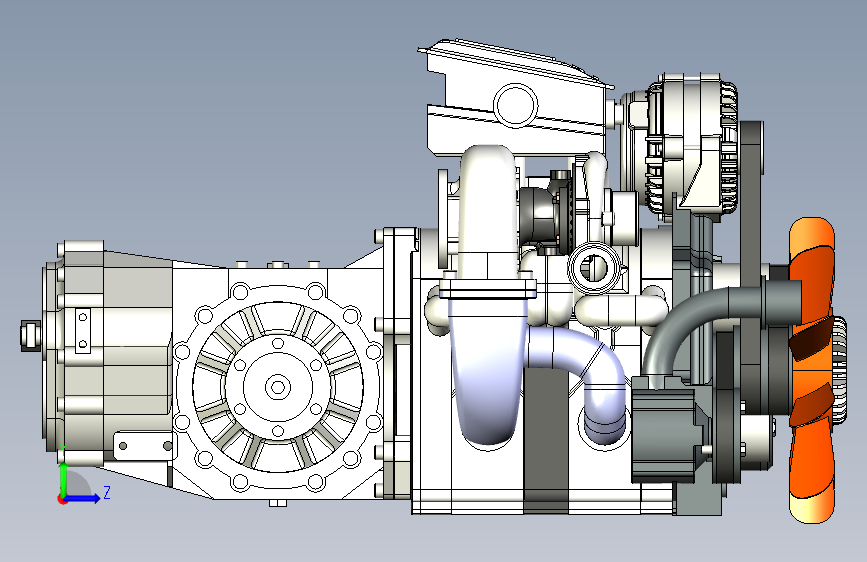The image size is (867, 562).
Task: Select the circular port ring in the engine center
Action: point(593,268)
